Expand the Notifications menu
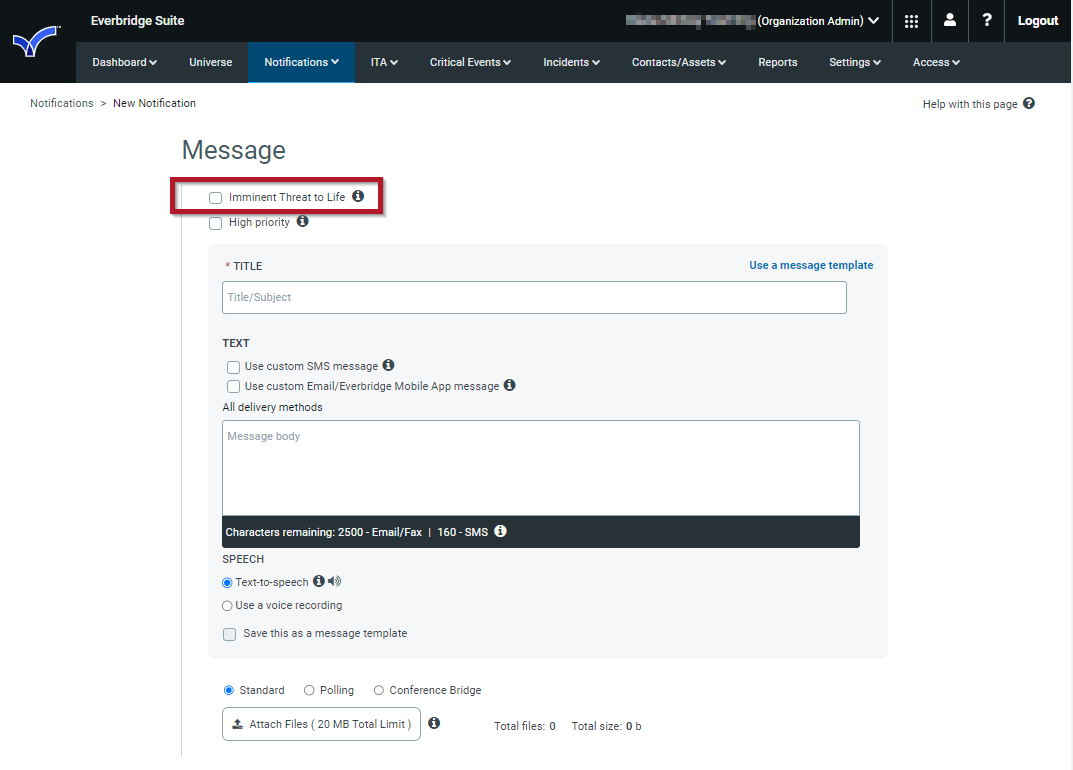 coord(301,62)
